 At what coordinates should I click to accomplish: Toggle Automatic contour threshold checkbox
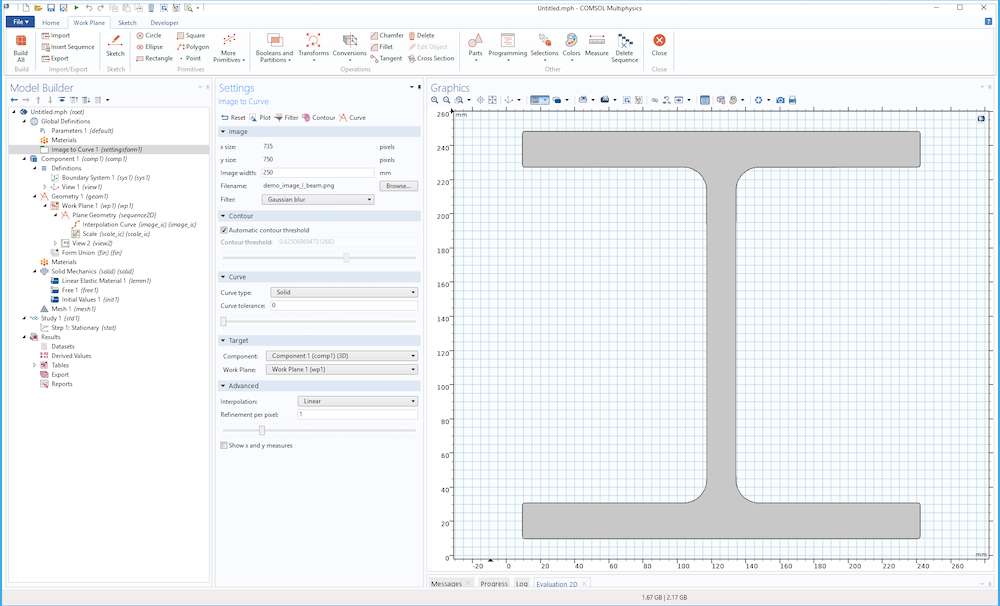click(224, 230)
